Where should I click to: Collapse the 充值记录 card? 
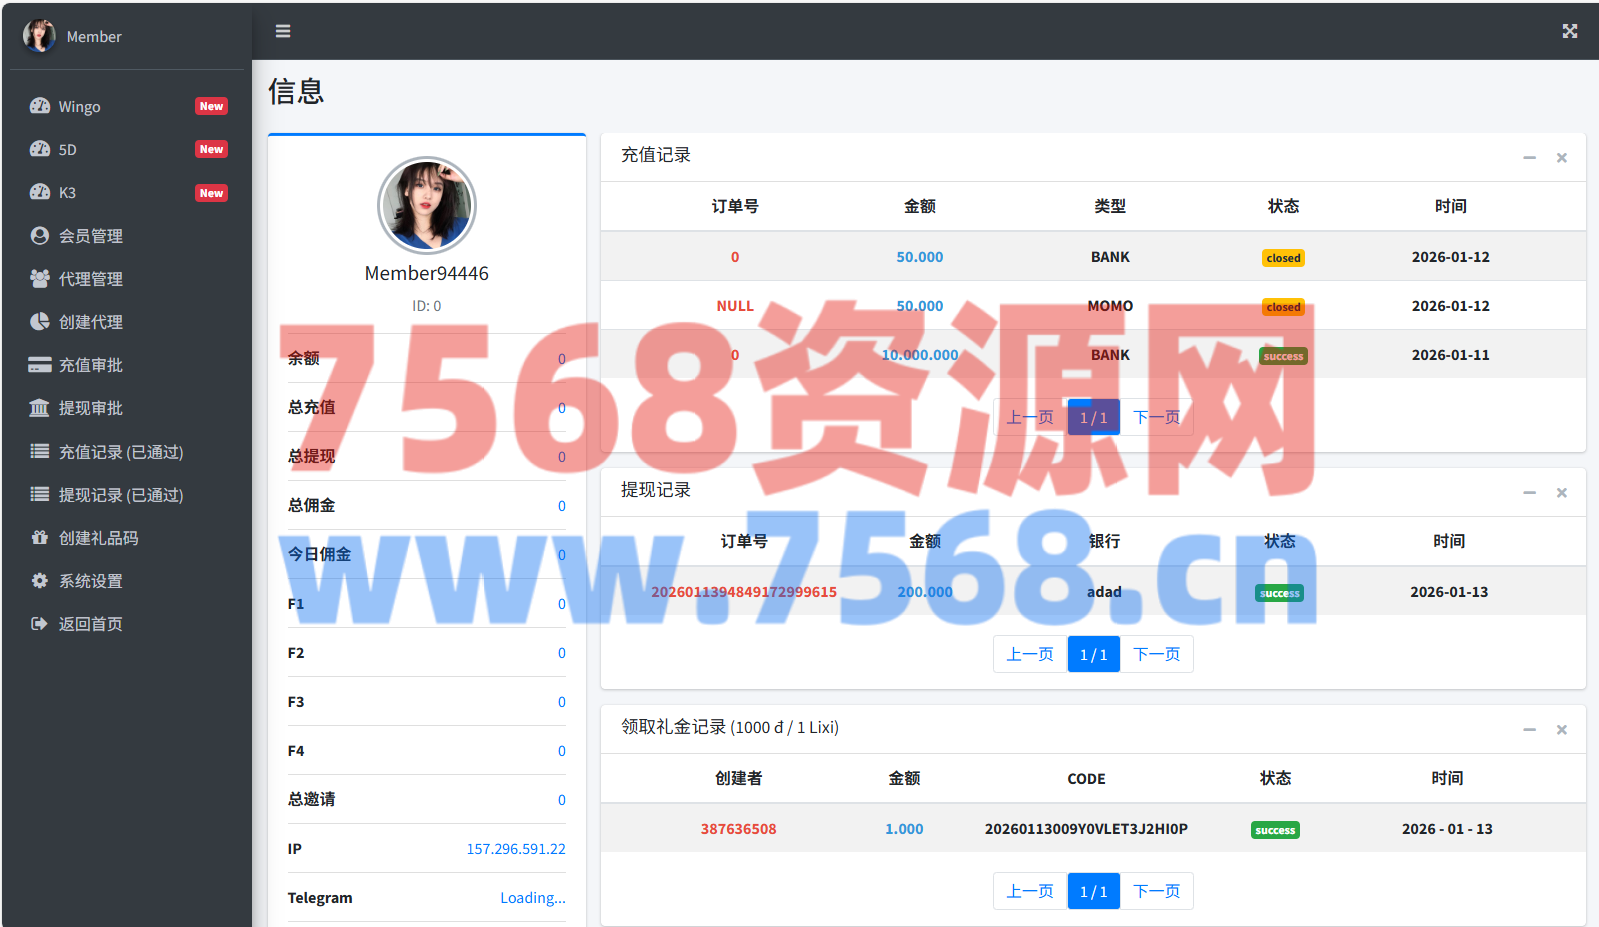1529,158
